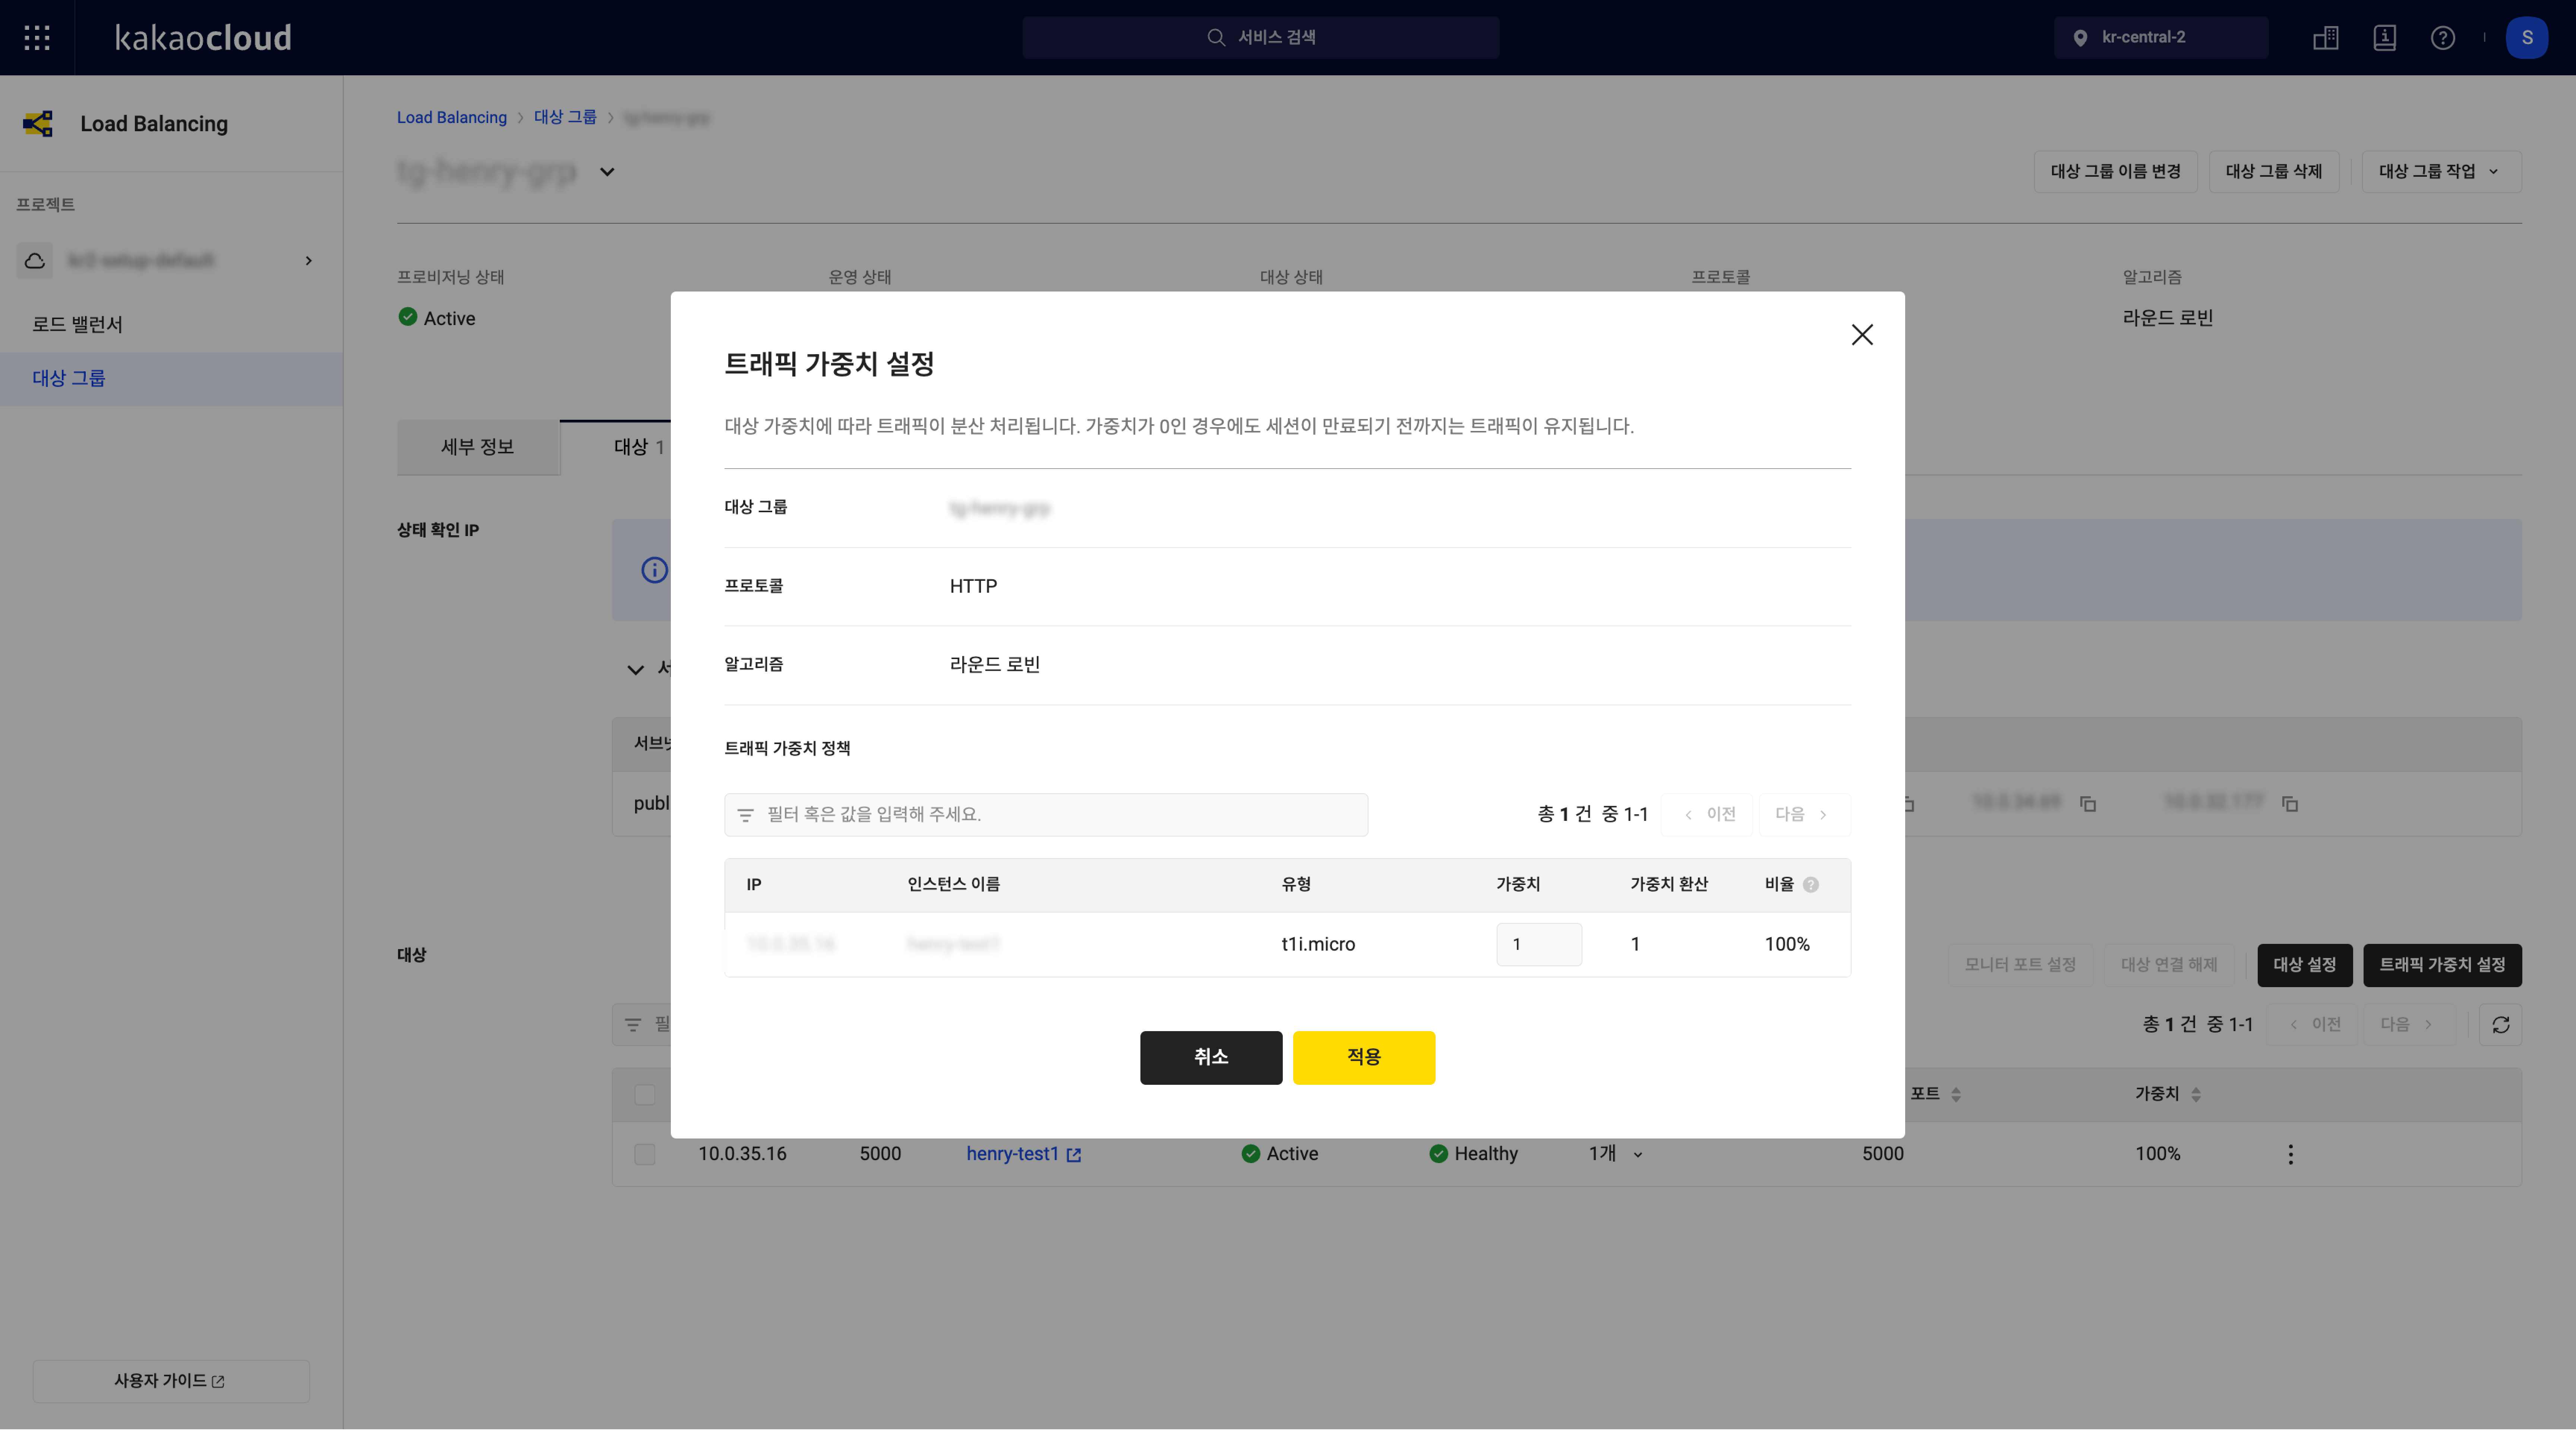Click the yellow 적용 button
The width and height of the screenshot is (2576, 1430).
1364,1058
